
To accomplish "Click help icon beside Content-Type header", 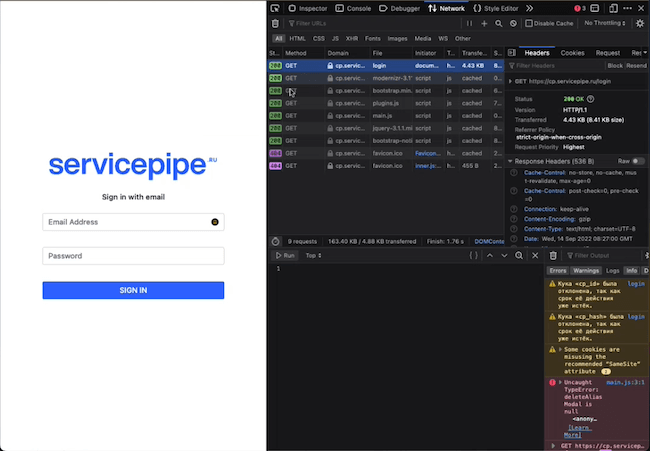I will (x=514, y=229).
